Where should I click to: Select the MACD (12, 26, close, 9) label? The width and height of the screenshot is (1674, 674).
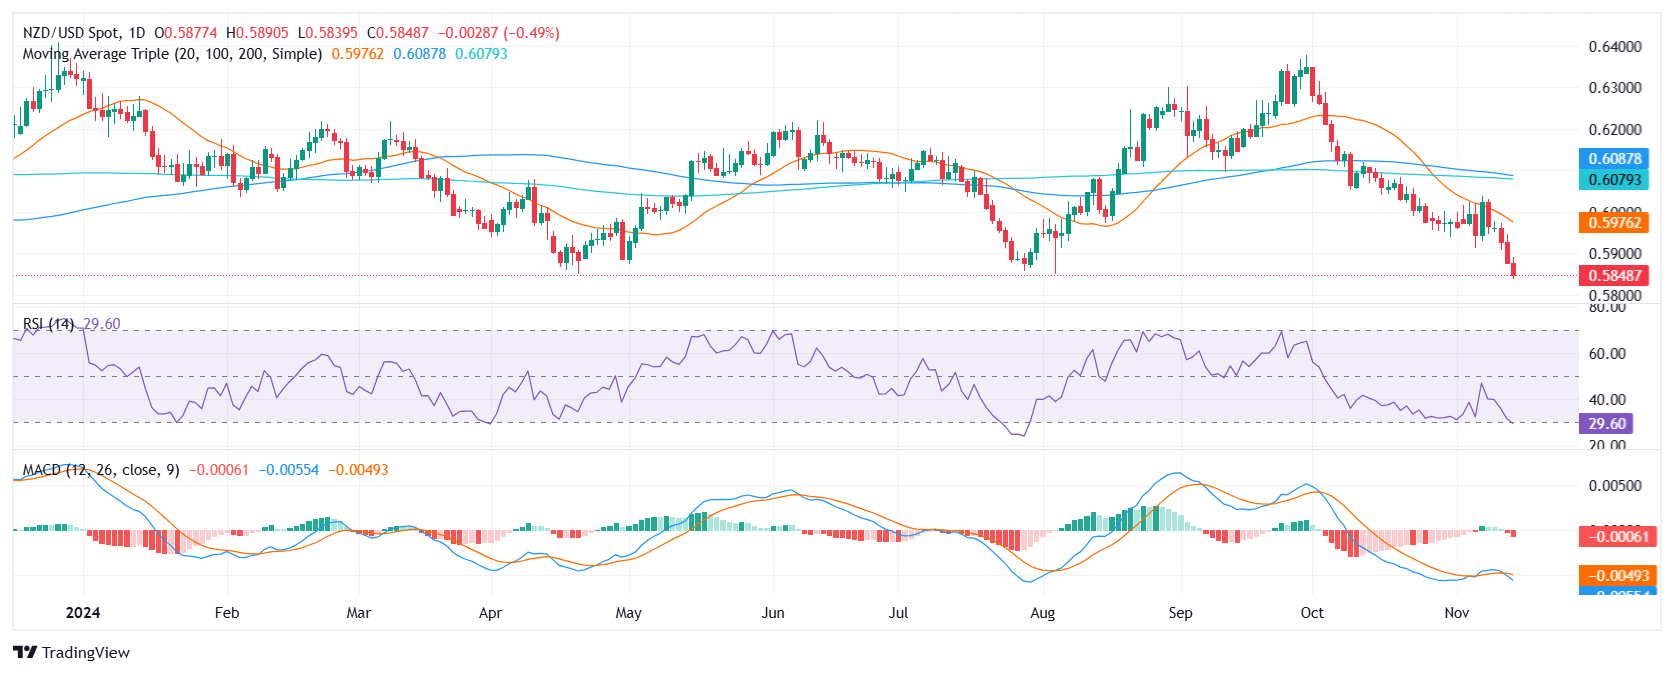101,470
